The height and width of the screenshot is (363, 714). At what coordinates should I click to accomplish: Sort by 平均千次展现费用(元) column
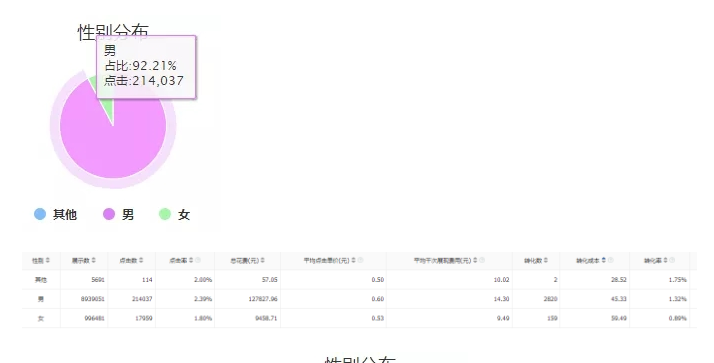pyautogui.click(x=475, y=260)
